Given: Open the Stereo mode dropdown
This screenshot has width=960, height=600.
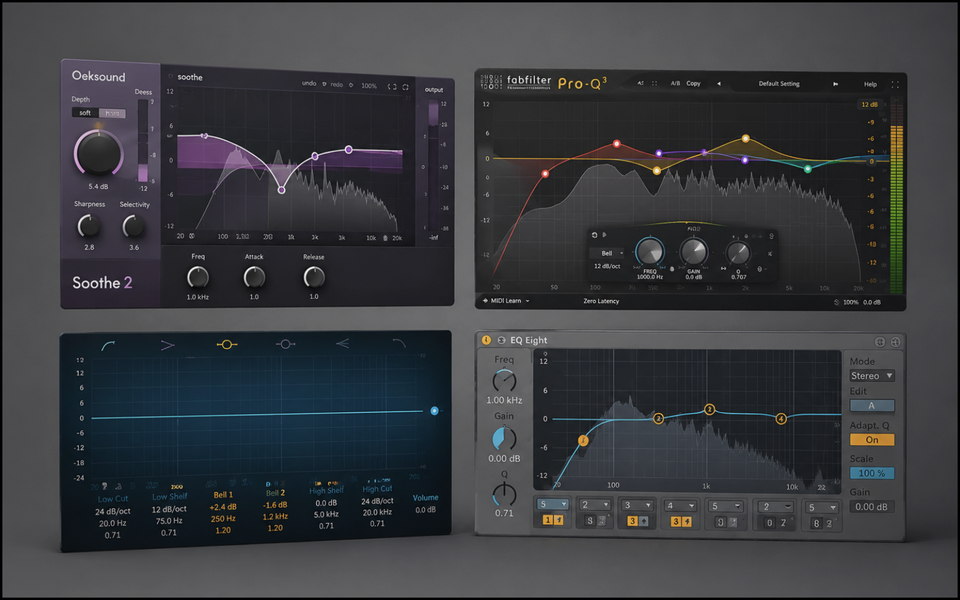Looking at the screenshot, I should point(872,376).
